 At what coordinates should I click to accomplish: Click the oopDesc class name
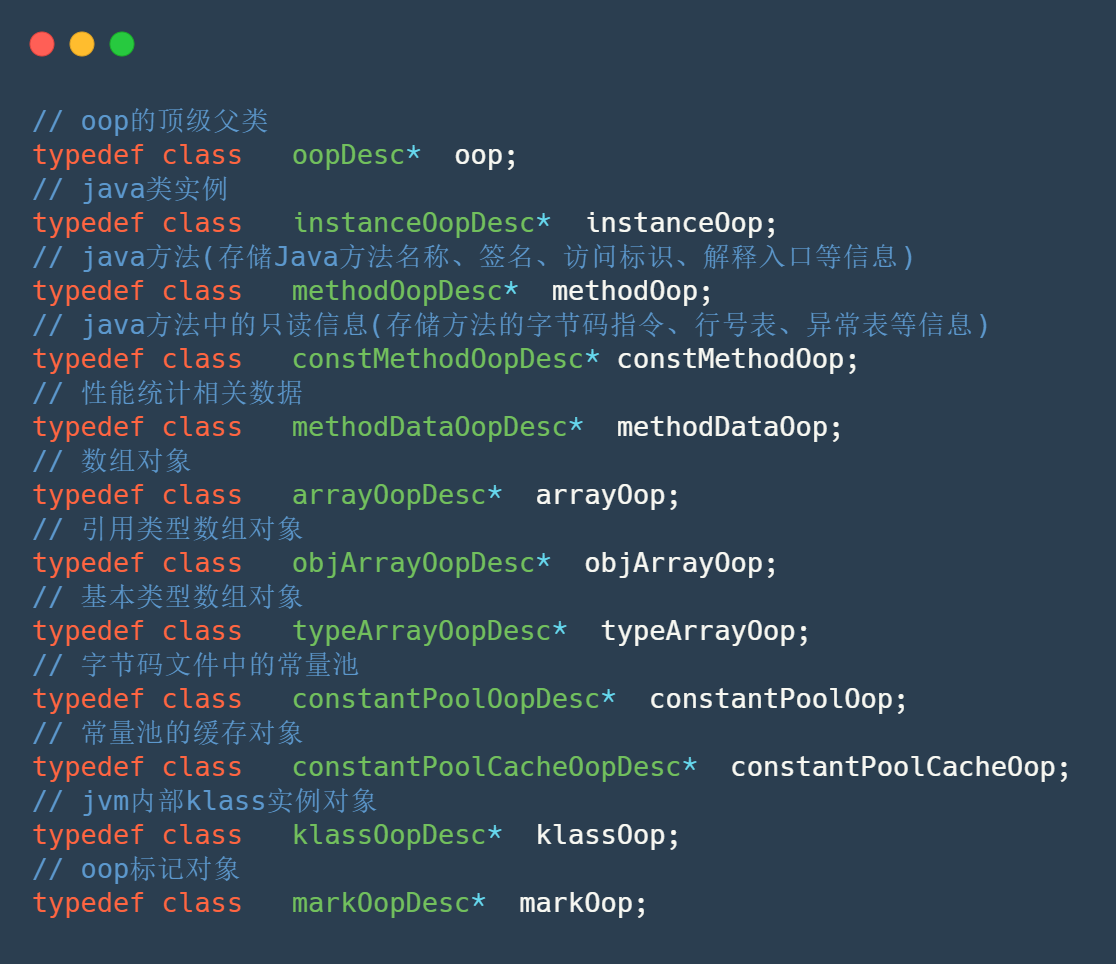point(348,156)
